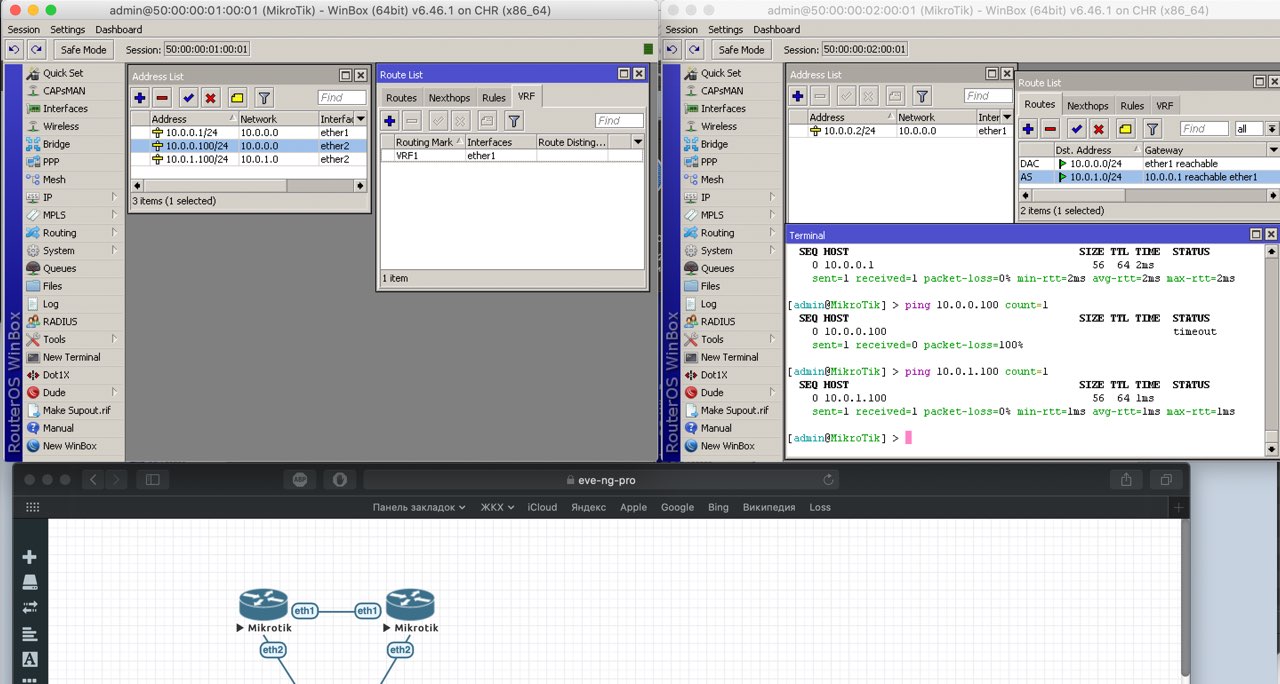
Task: Select the VRF1 row in left Route List
Action: click(x=511, y=156)
